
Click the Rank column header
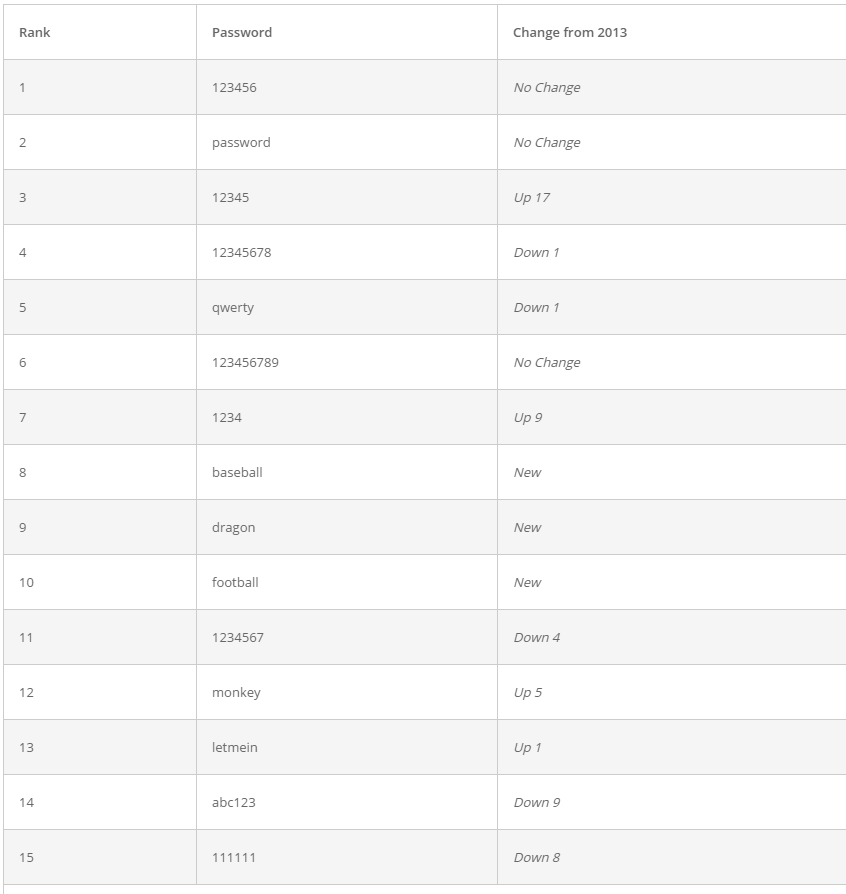(x=35, y=32)
